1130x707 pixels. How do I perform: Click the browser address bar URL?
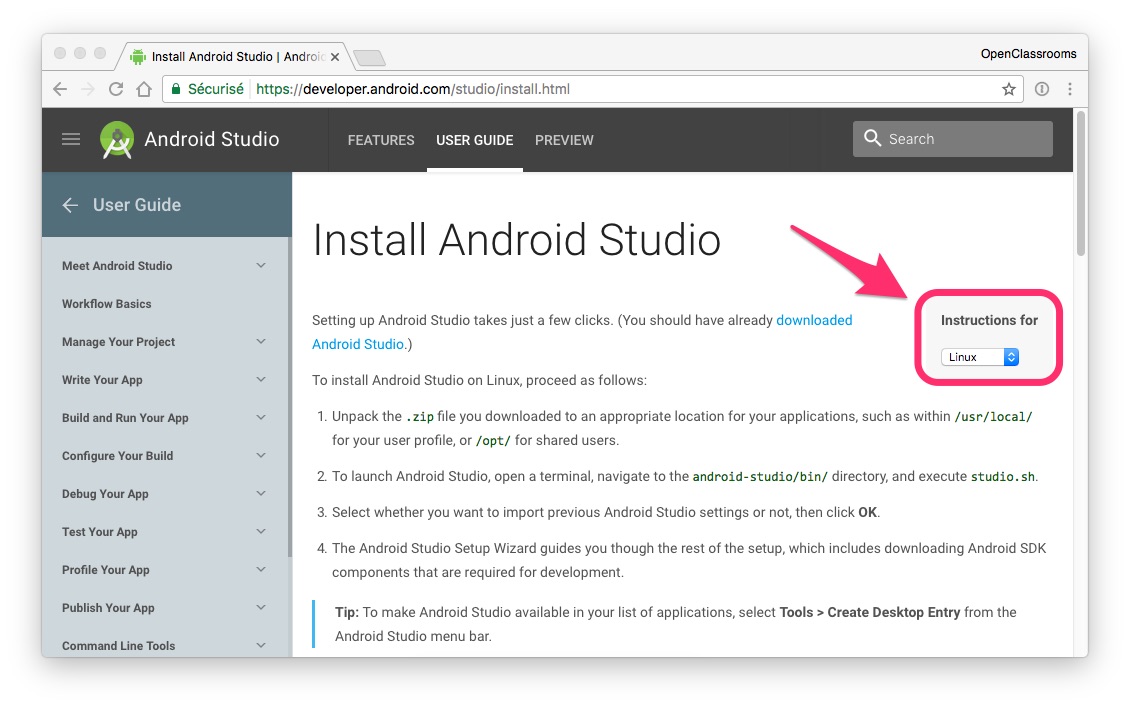pyautogui.click(x=413, y=89)
